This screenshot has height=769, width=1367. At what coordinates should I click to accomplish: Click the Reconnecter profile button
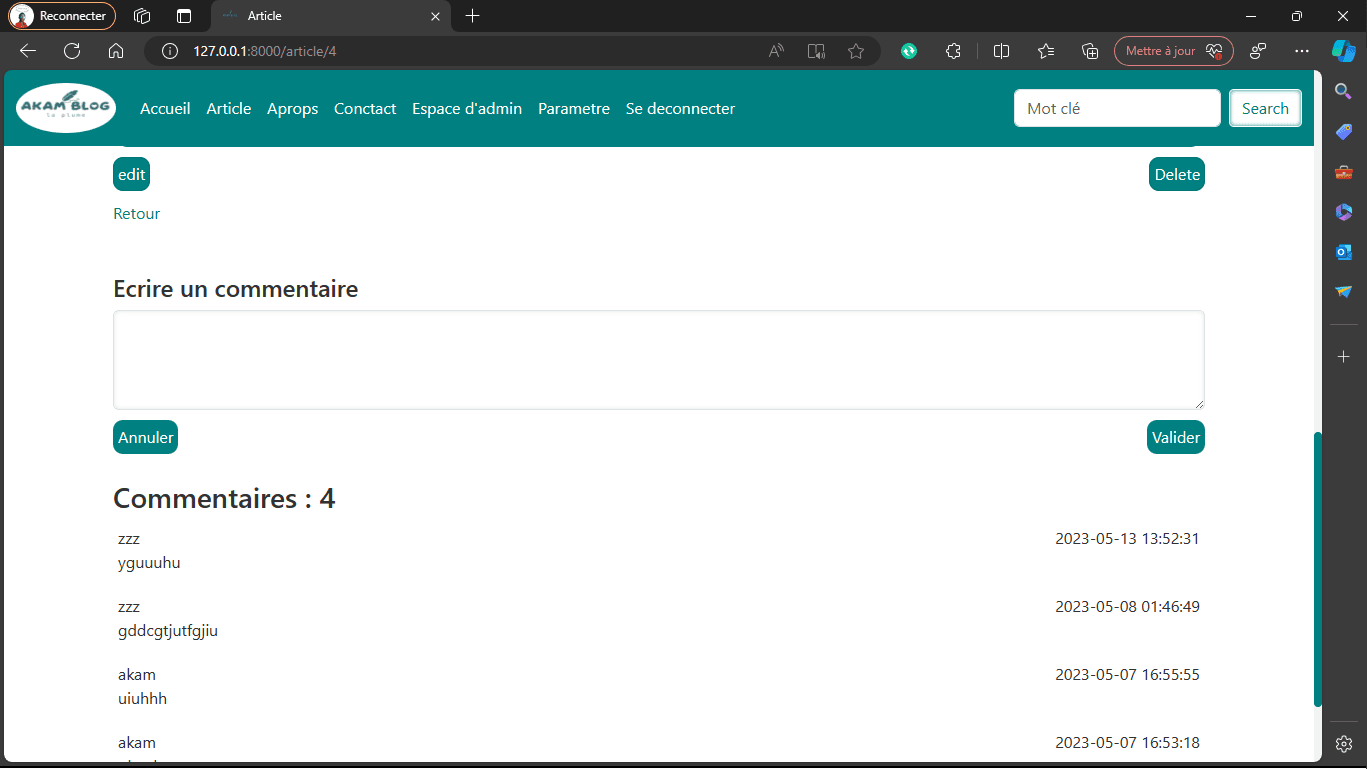(x=62, y=16)
